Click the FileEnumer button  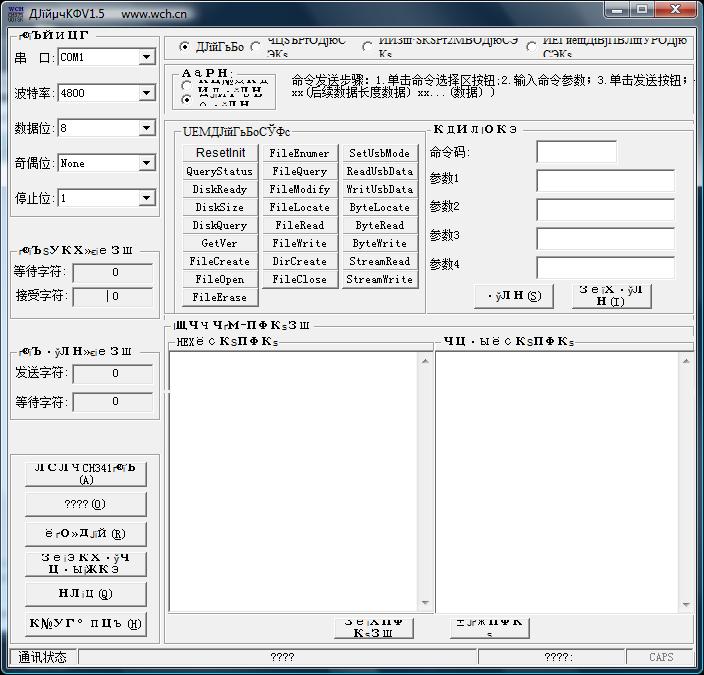click(300, 153)
